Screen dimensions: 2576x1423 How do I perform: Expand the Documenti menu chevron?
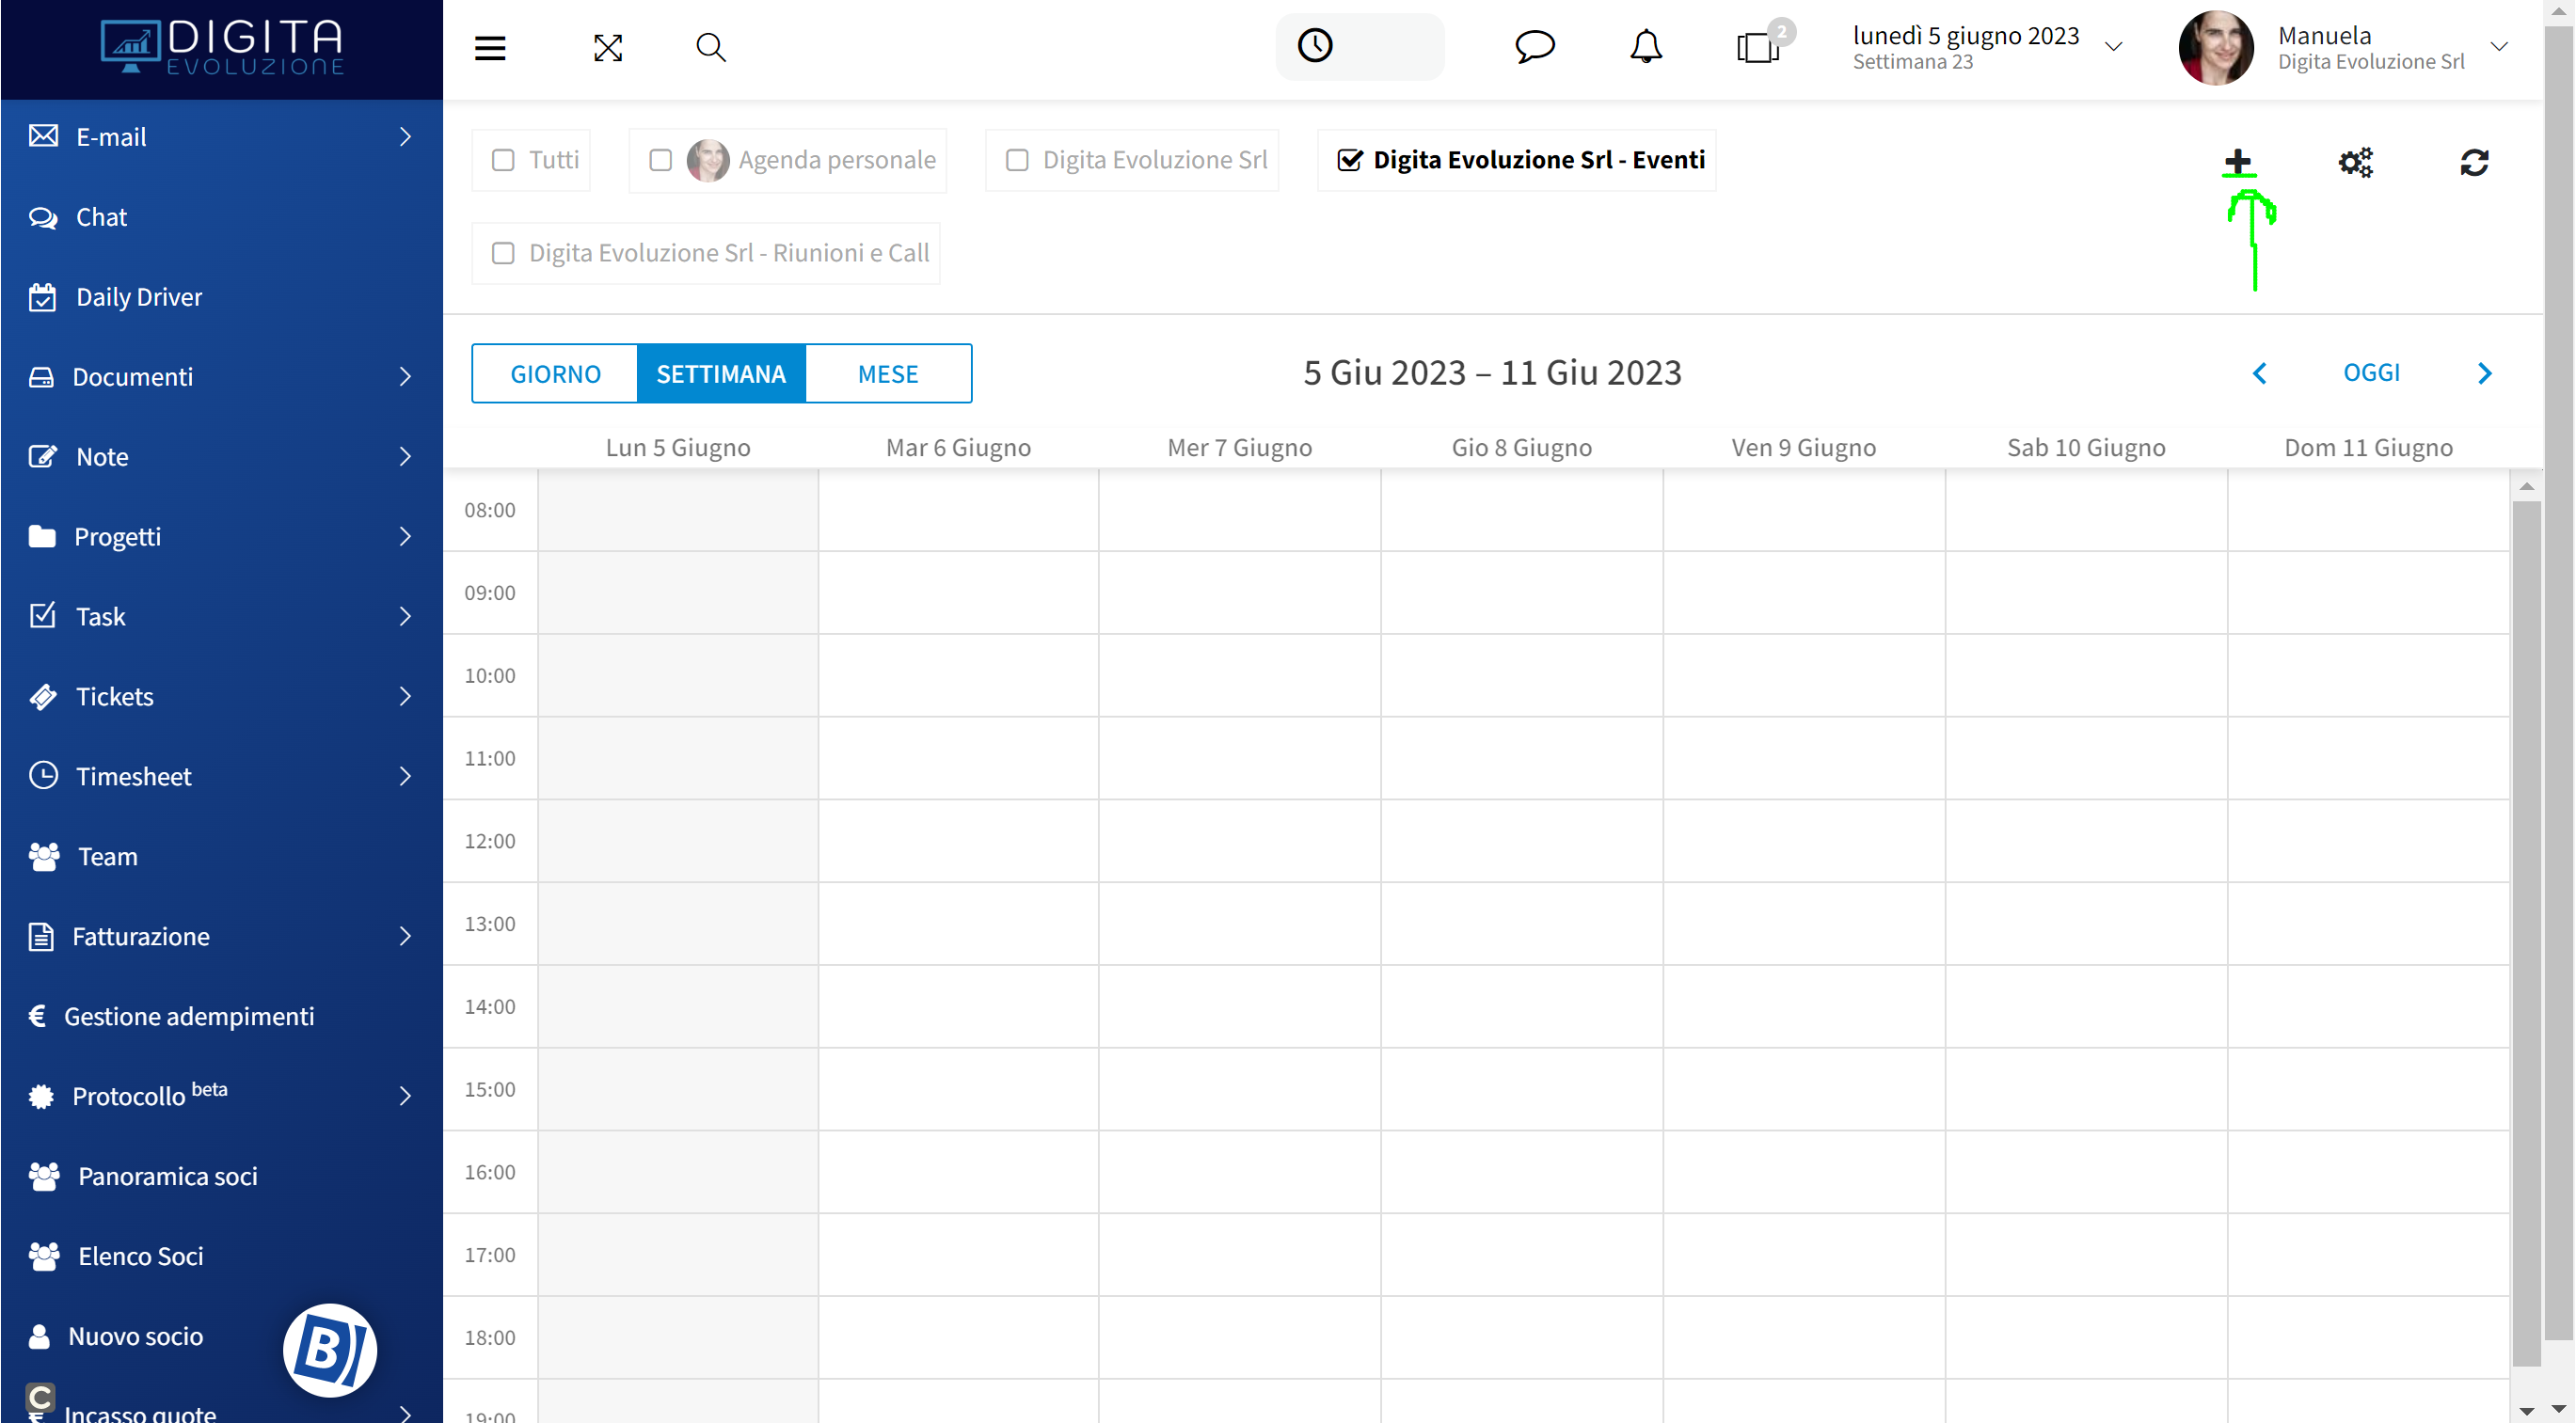click(x=405, y=376)
